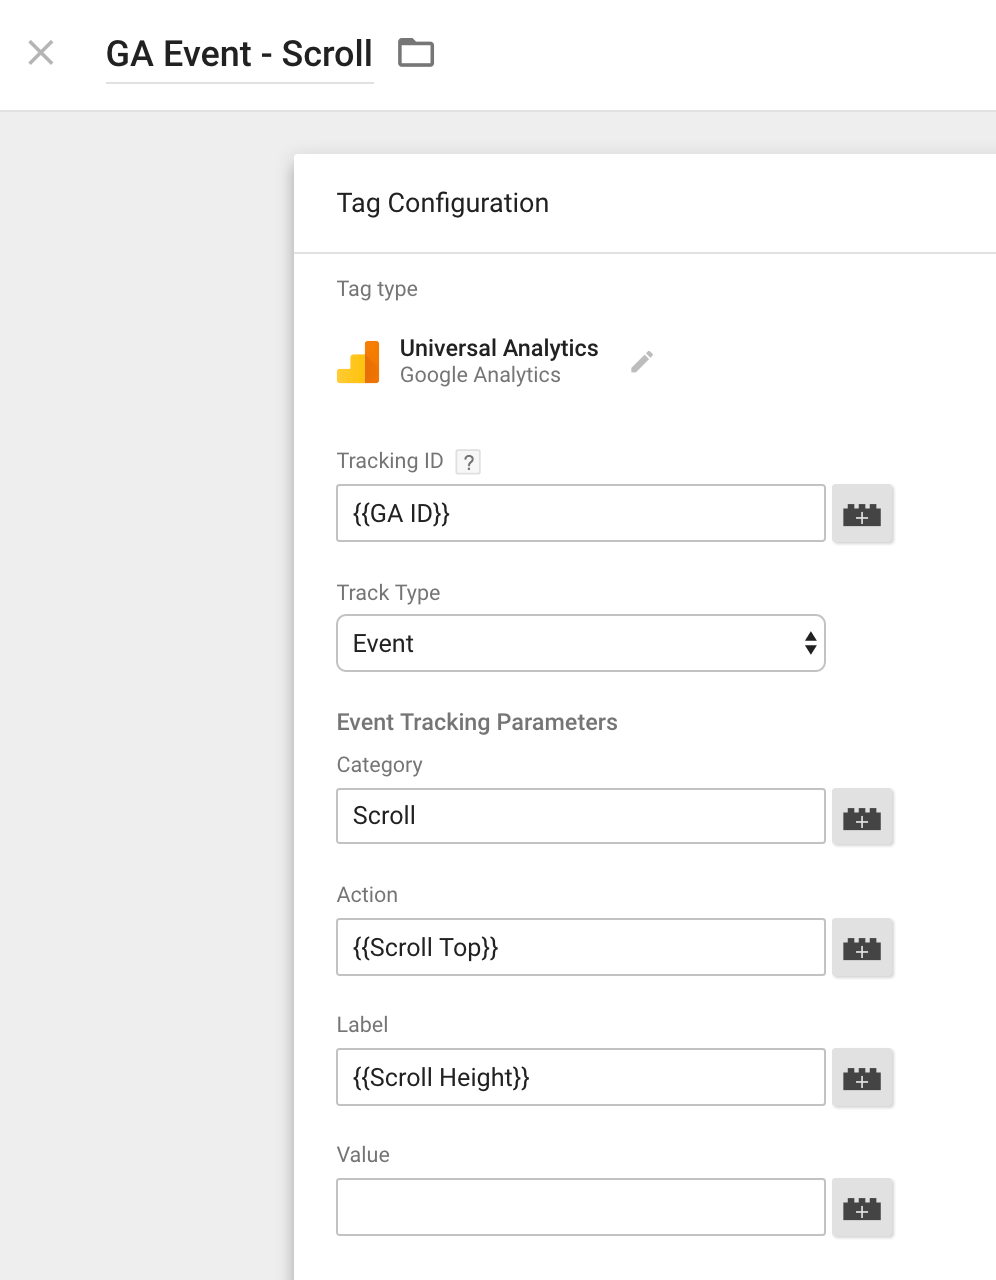
Task: Edit tag type with the pencil icon
Action: [642, 361]
